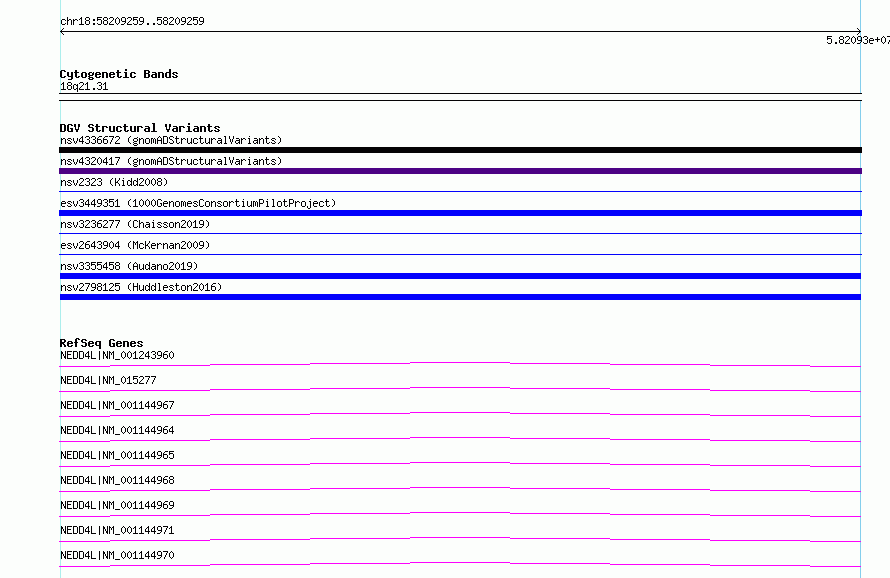The image size is (890, 578).
Task: Select transcript NEDD4L|NM_001144965
Action: pyautogui.click(x=117, y=455)
